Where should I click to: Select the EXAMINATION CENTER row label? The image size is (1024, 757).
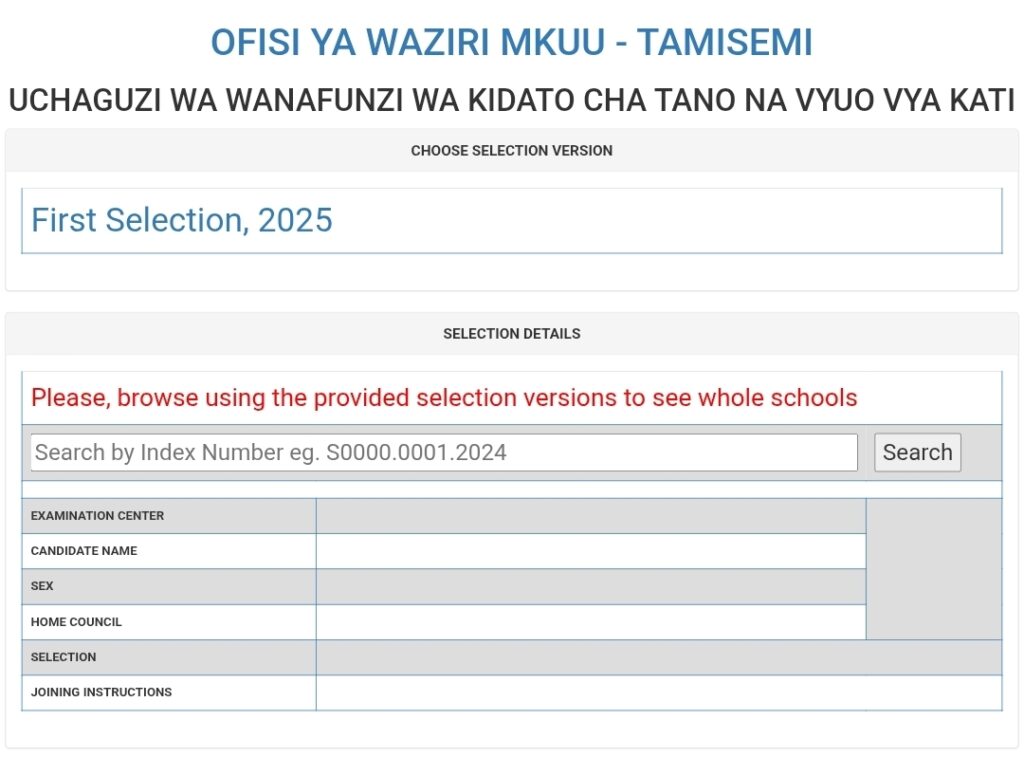[98, 516]
